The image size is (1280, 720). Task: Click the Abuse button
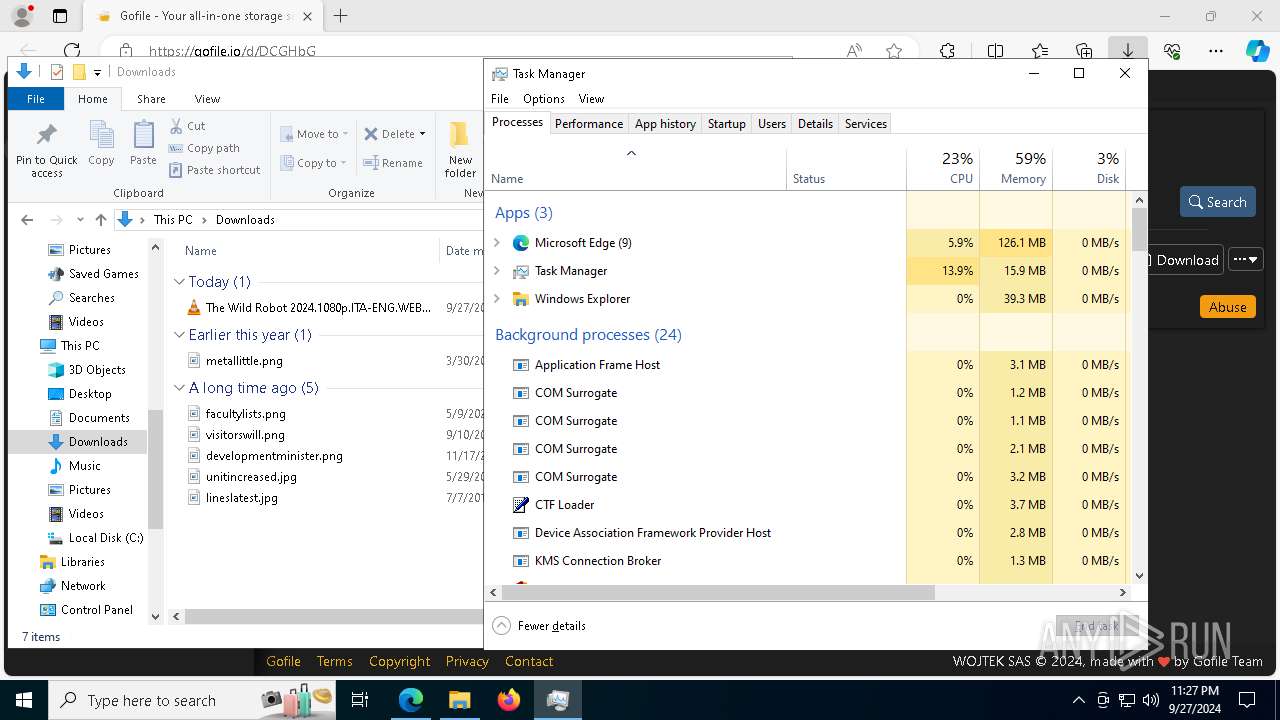tap(1227, 307)
